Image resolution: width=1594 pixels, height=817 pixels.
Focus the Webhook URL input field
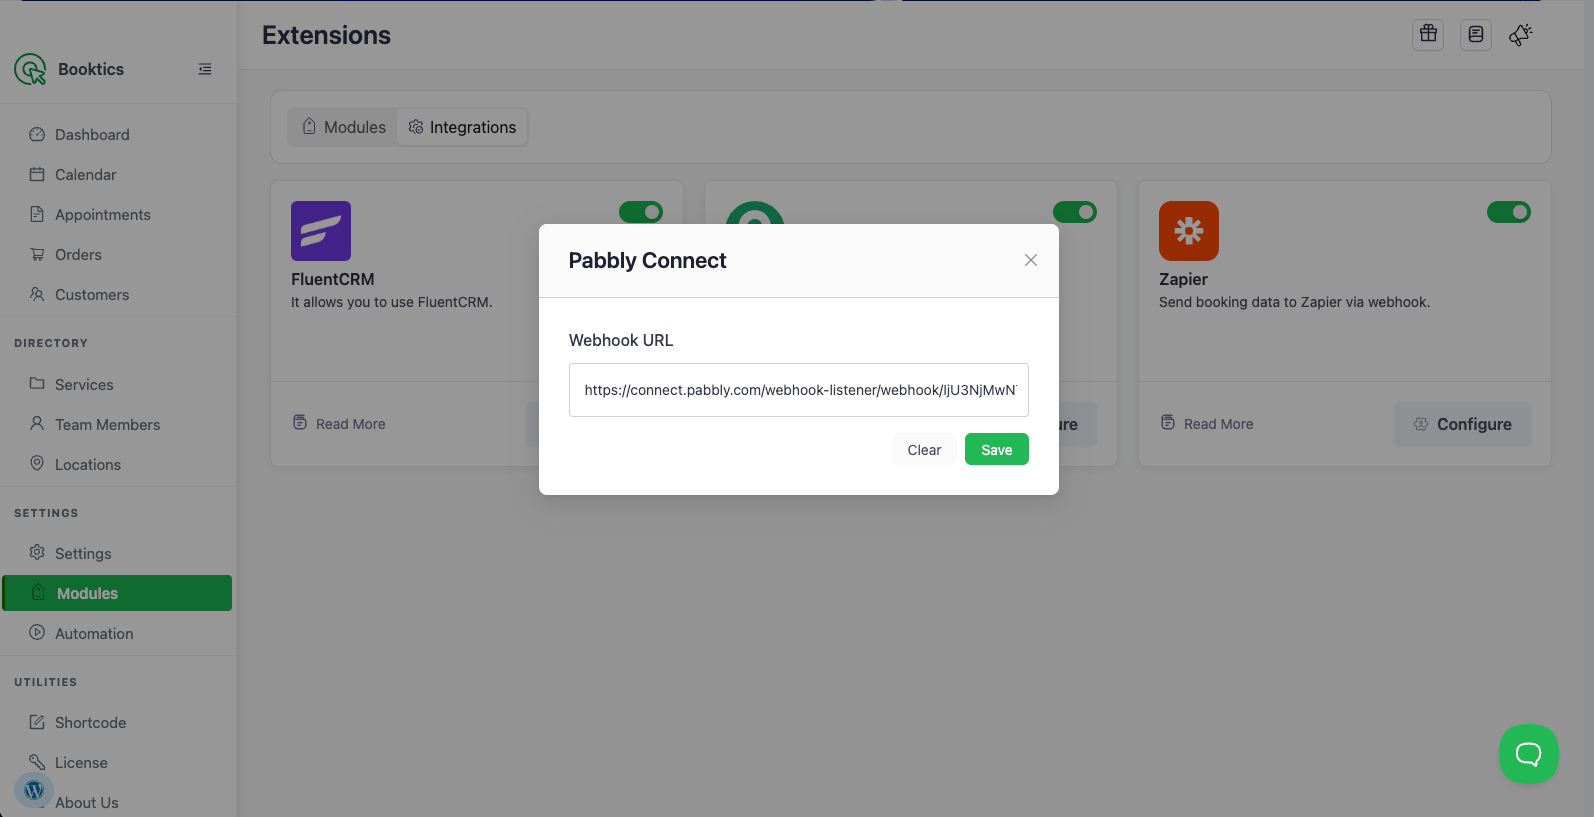tap(799, 390)
